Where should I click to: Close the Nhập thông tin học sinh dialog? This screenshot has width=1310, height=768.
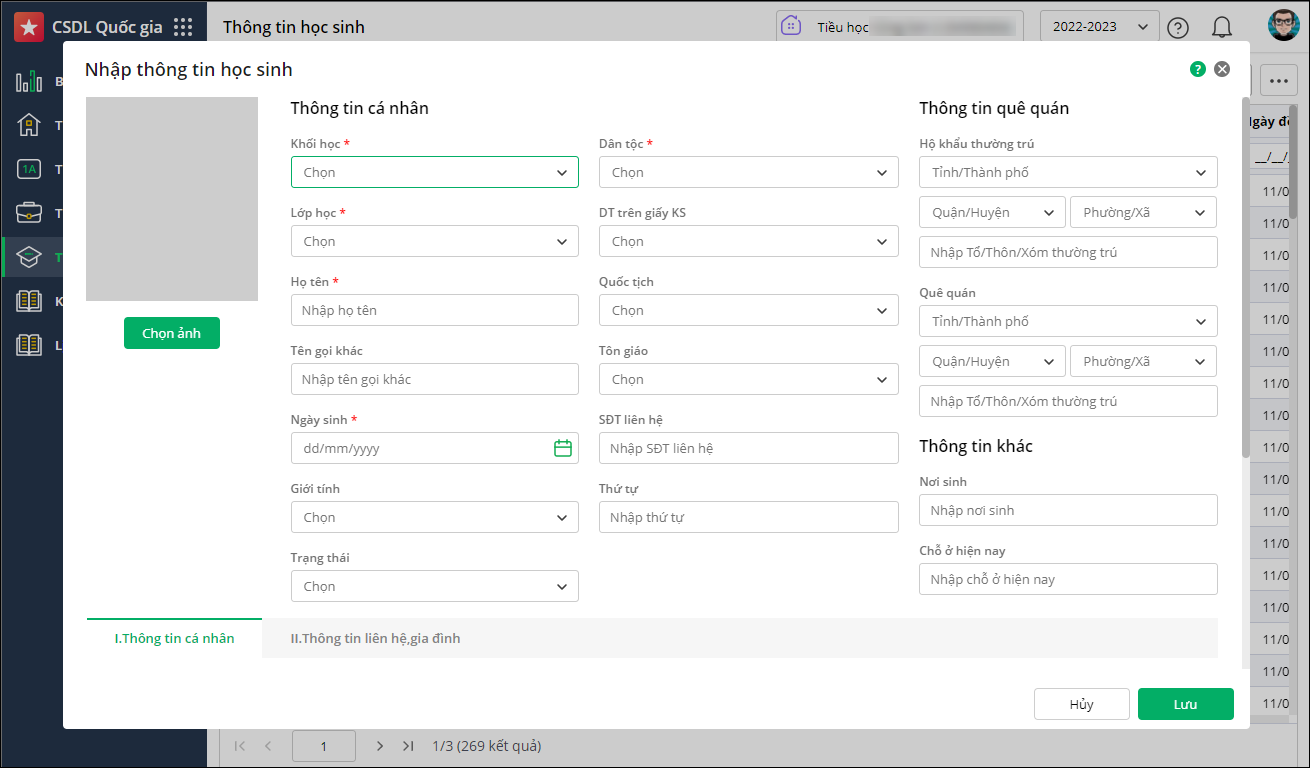pos(1222,69)
